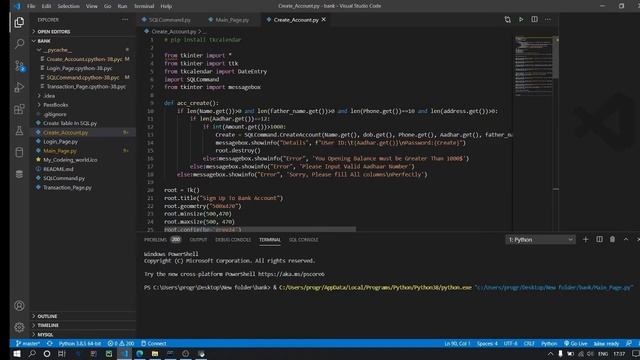Select Python 3.8.5 64-bit interpreter
This screenshot has width=640, height=360.
coord(80,343)
